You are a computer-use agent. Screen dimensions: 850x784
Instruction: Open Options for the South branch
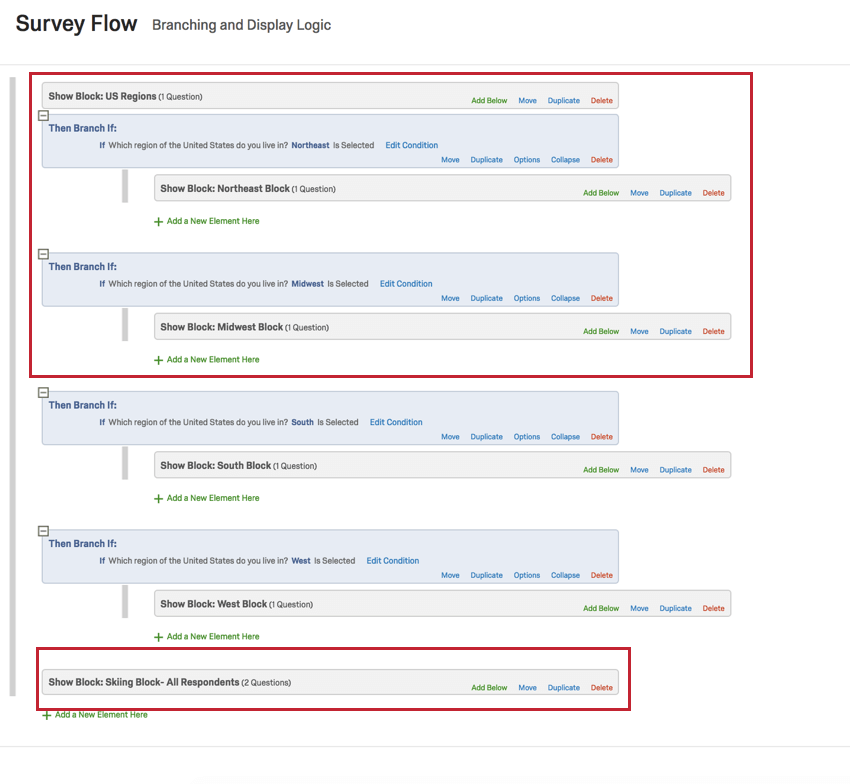(x=527, y=436)
